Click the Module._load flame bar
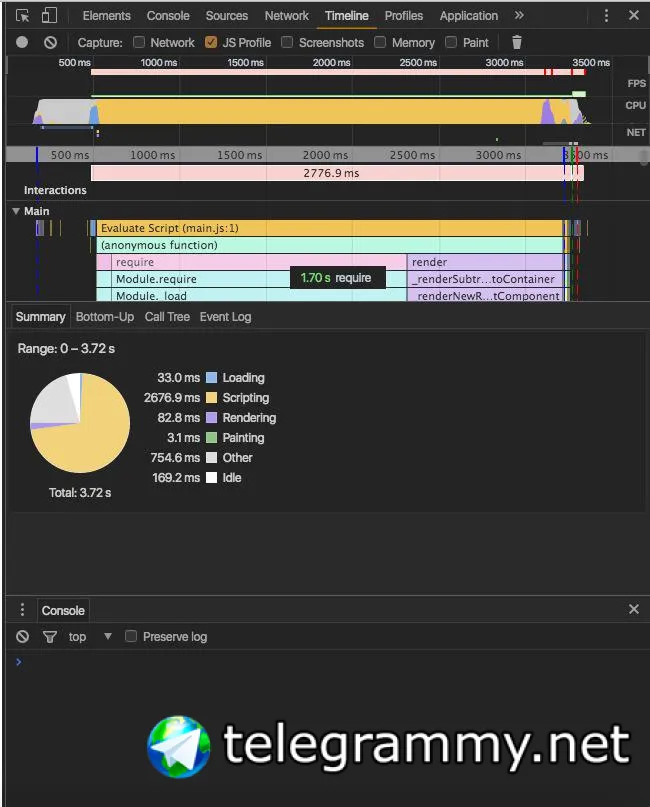 point(259,295)
